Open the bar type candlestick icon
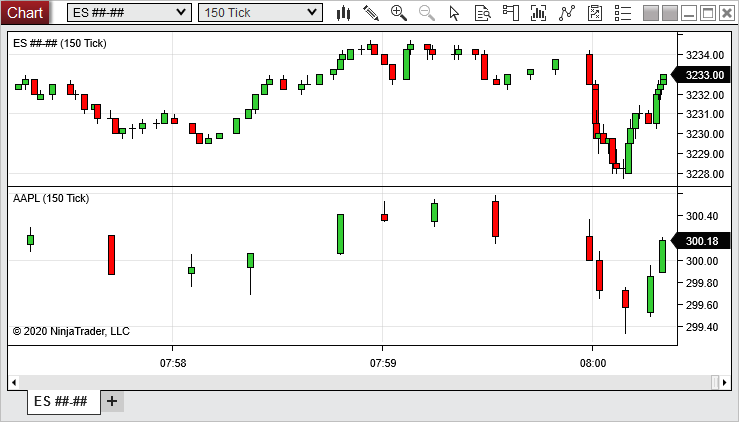This screenshot has width=739, height=422. click(x=343, y=13)
